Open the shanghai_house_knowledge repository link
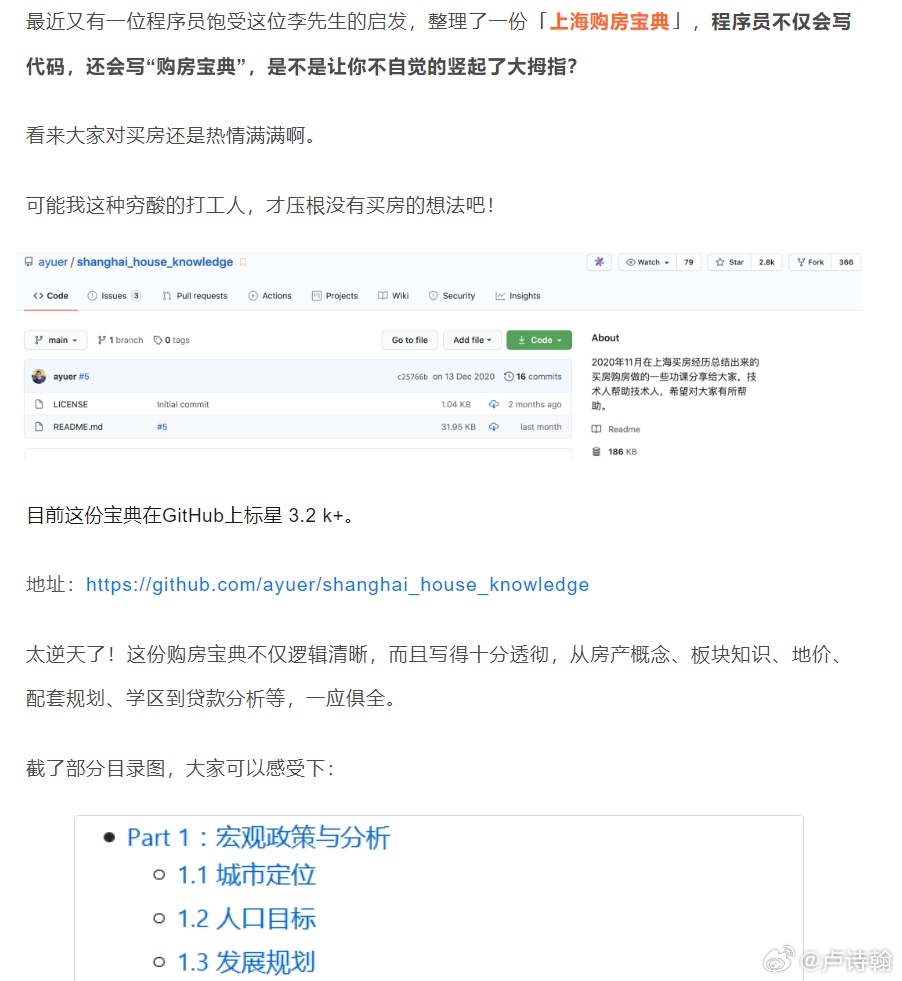902x981 pixels. pos(155,262)
